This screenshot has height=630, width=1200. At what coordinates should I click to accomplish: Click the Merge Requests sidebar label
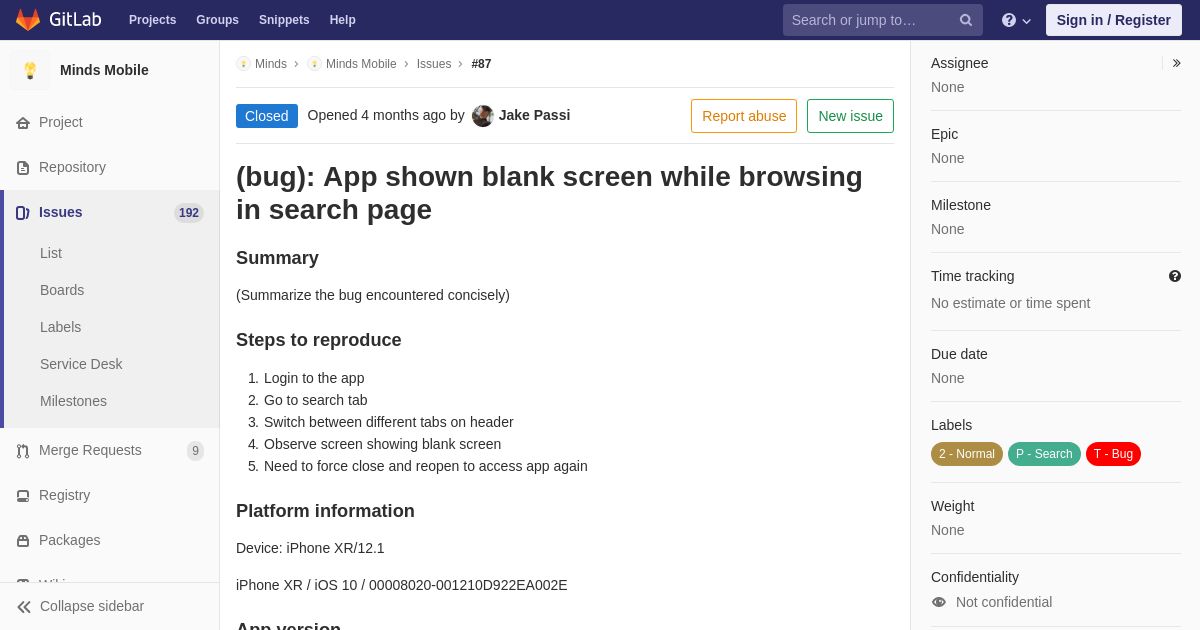tap(90, 450)
